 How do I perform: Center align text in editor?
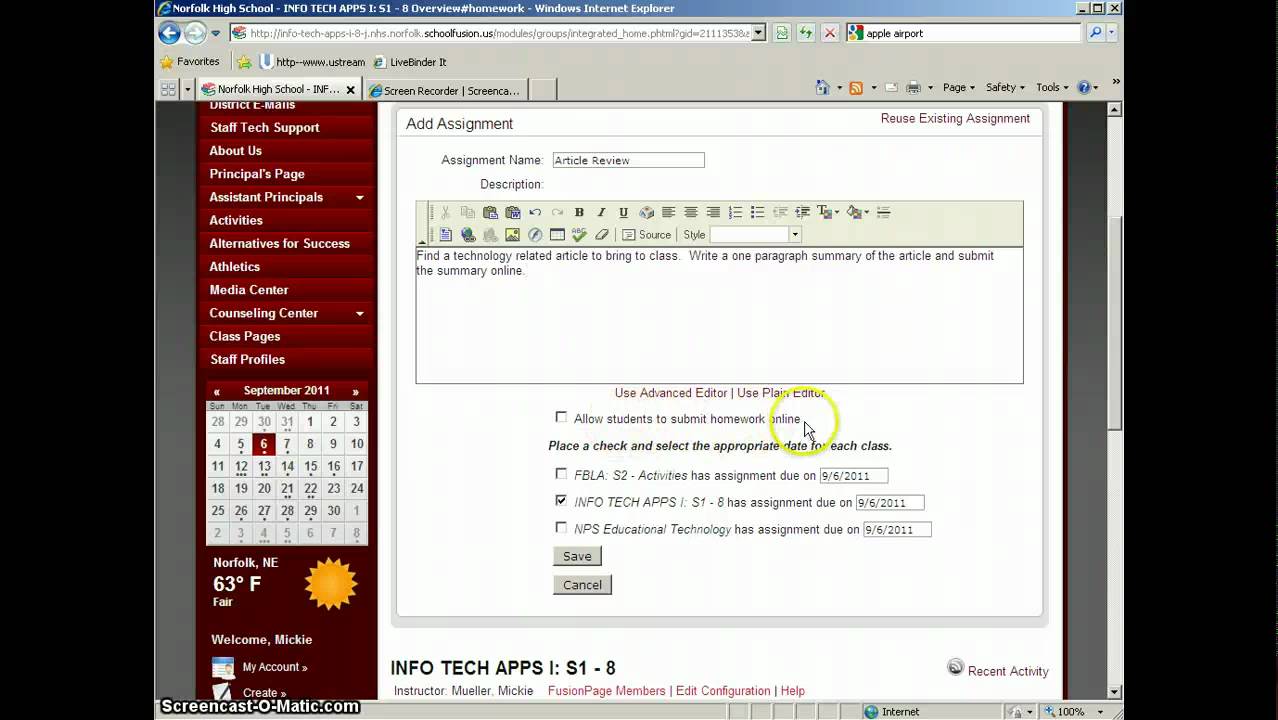(691, 212)
